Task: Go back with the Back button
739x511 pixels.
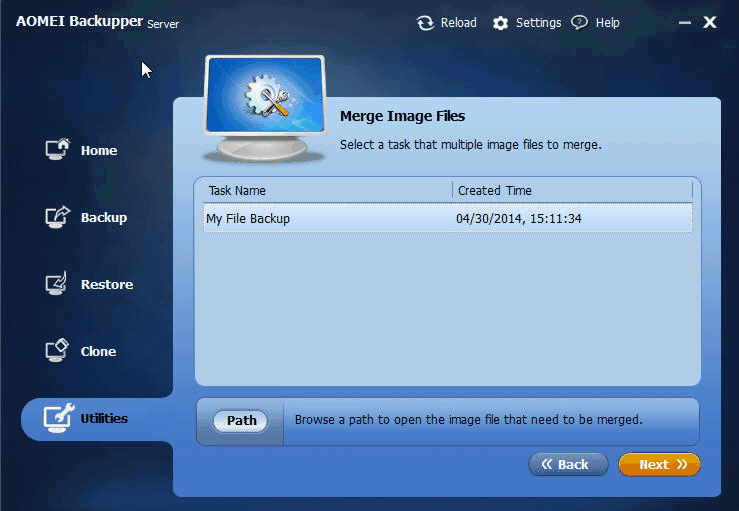Action: [x=568, y=464]
